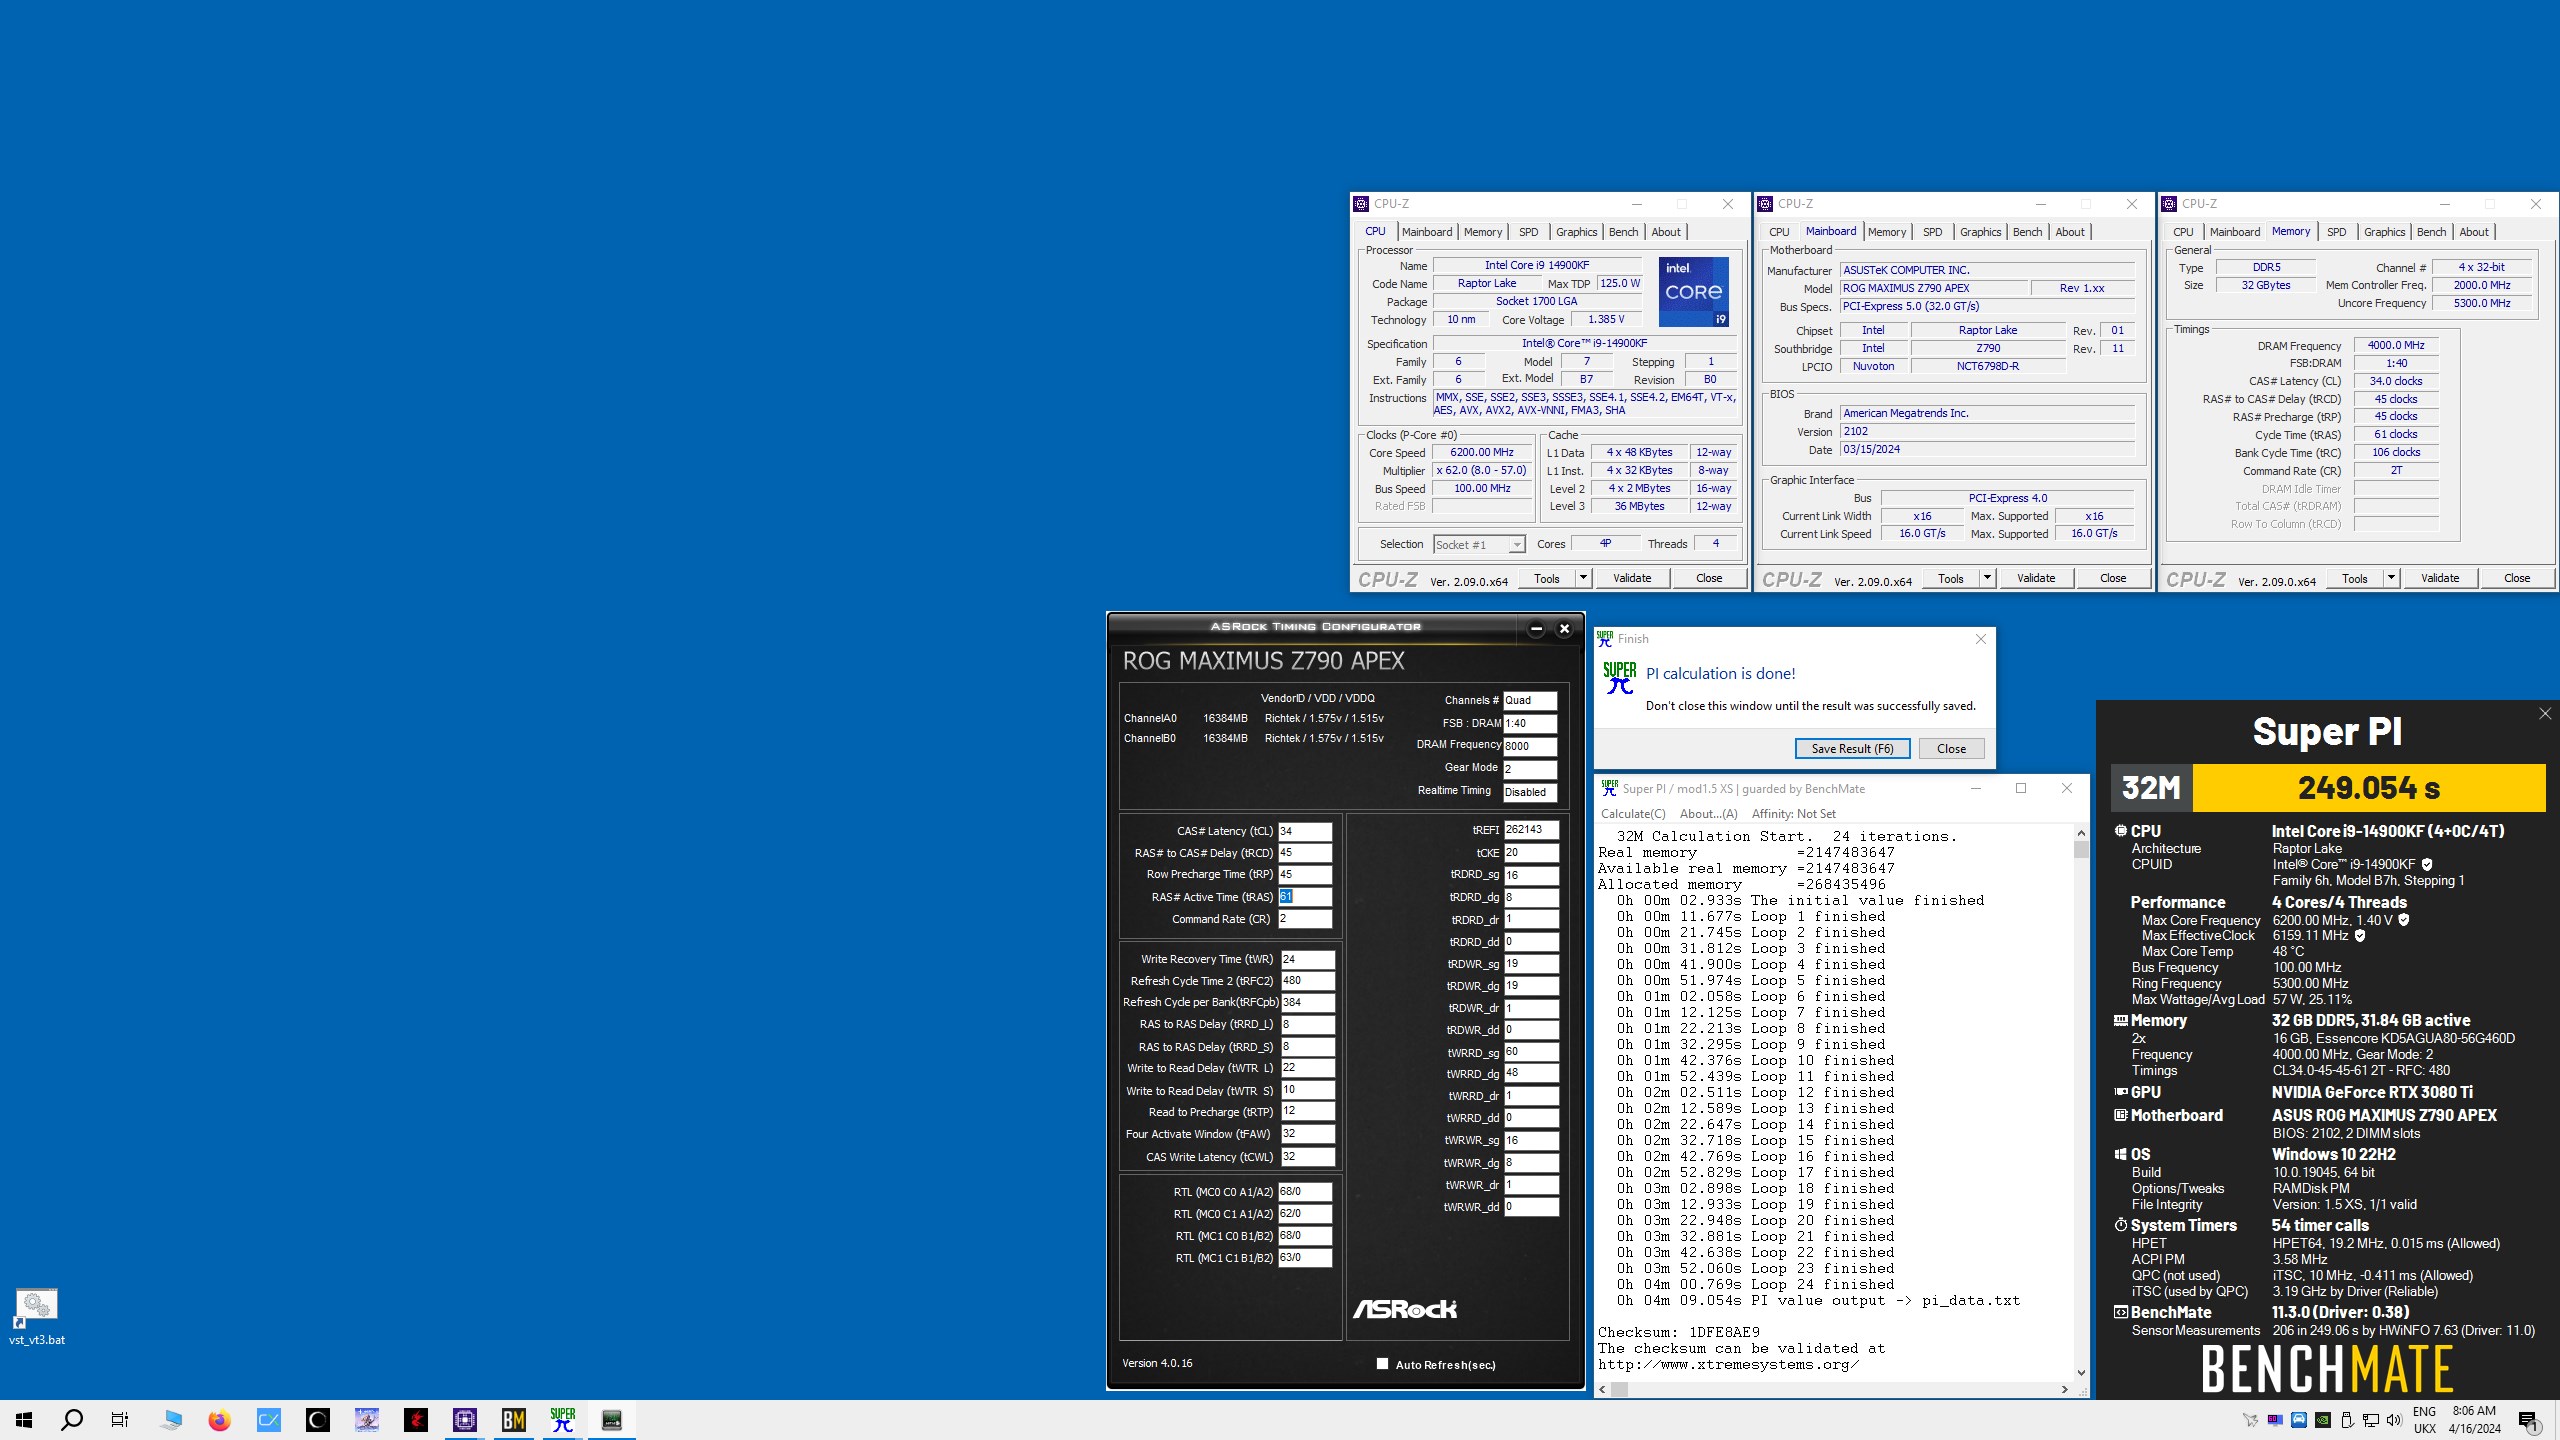The image size is (2560, 1440).
Task: Open the ASRock Timing Configurator taskbar icon
Action: [x=612, y=1420]
